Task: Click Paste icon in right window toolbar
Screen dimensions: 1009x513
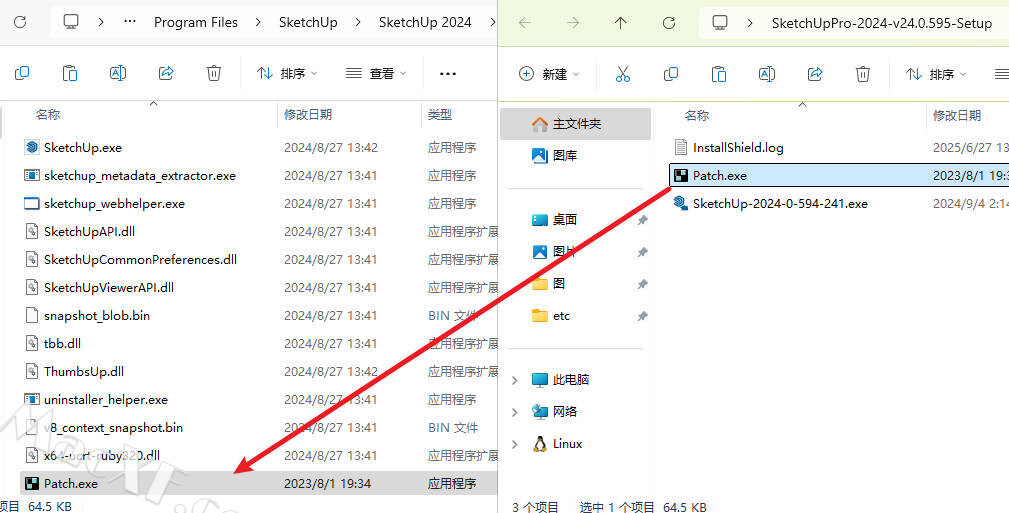Action: coord(719,74)
